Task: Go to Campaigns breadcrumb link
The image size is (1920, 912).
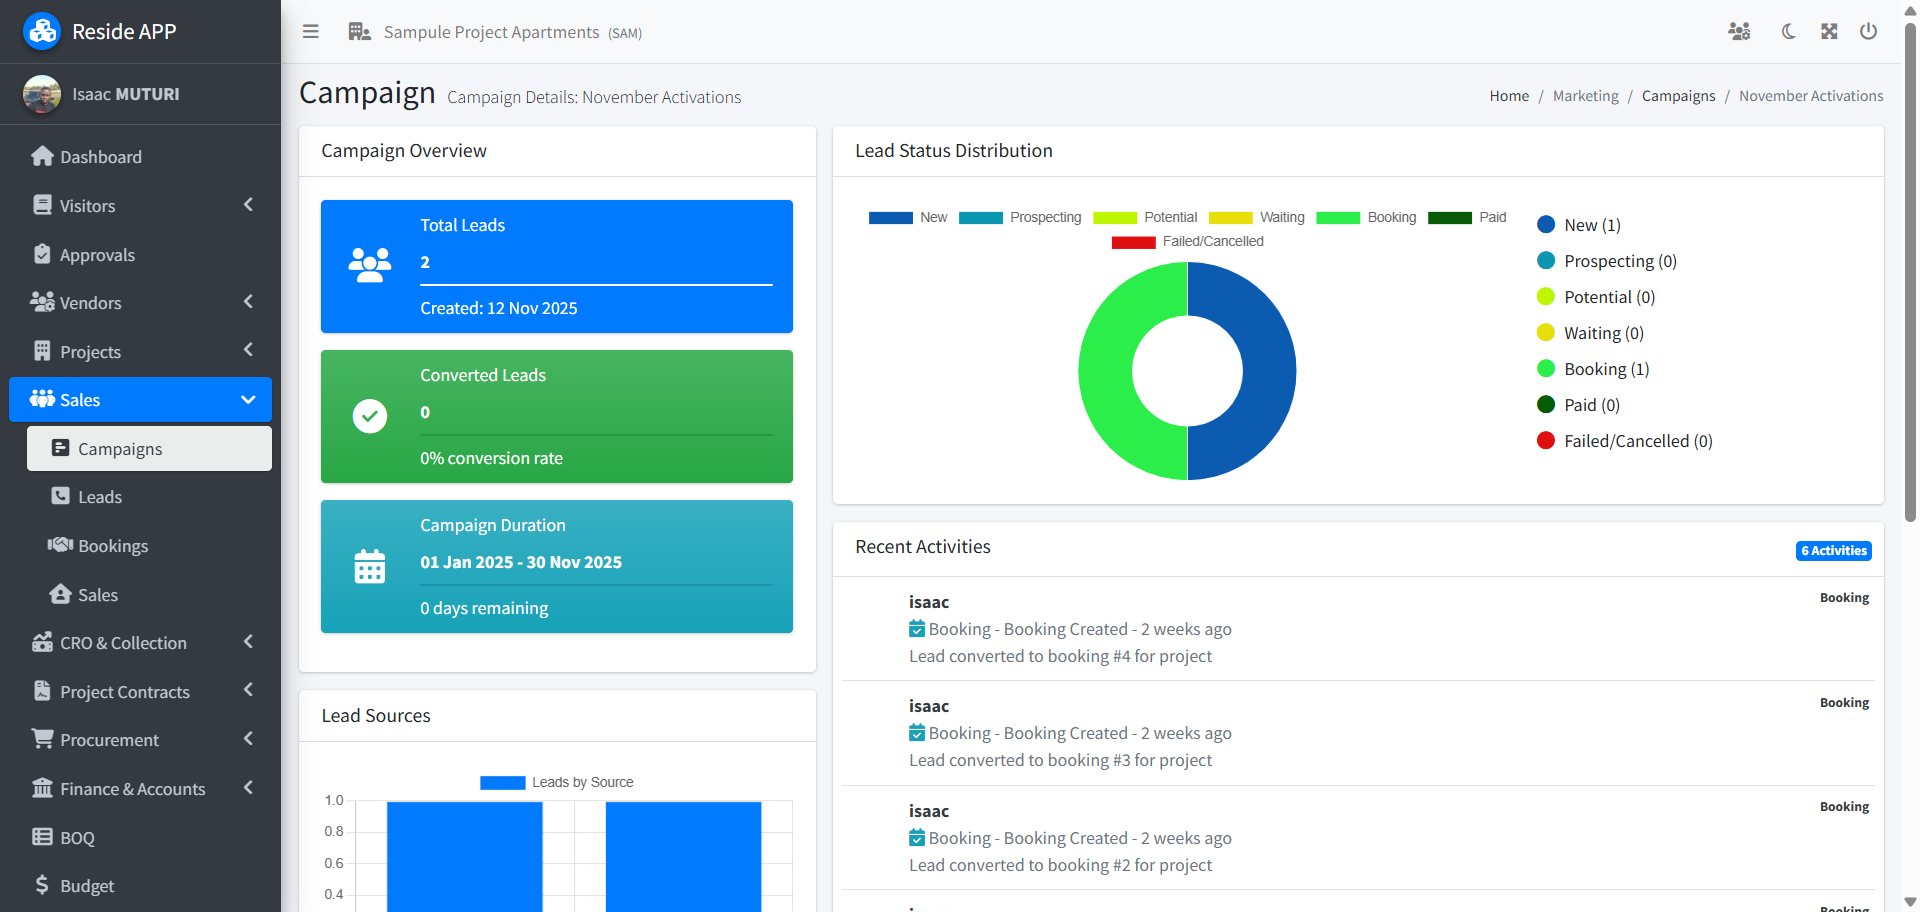Action: coord(1678,96)
